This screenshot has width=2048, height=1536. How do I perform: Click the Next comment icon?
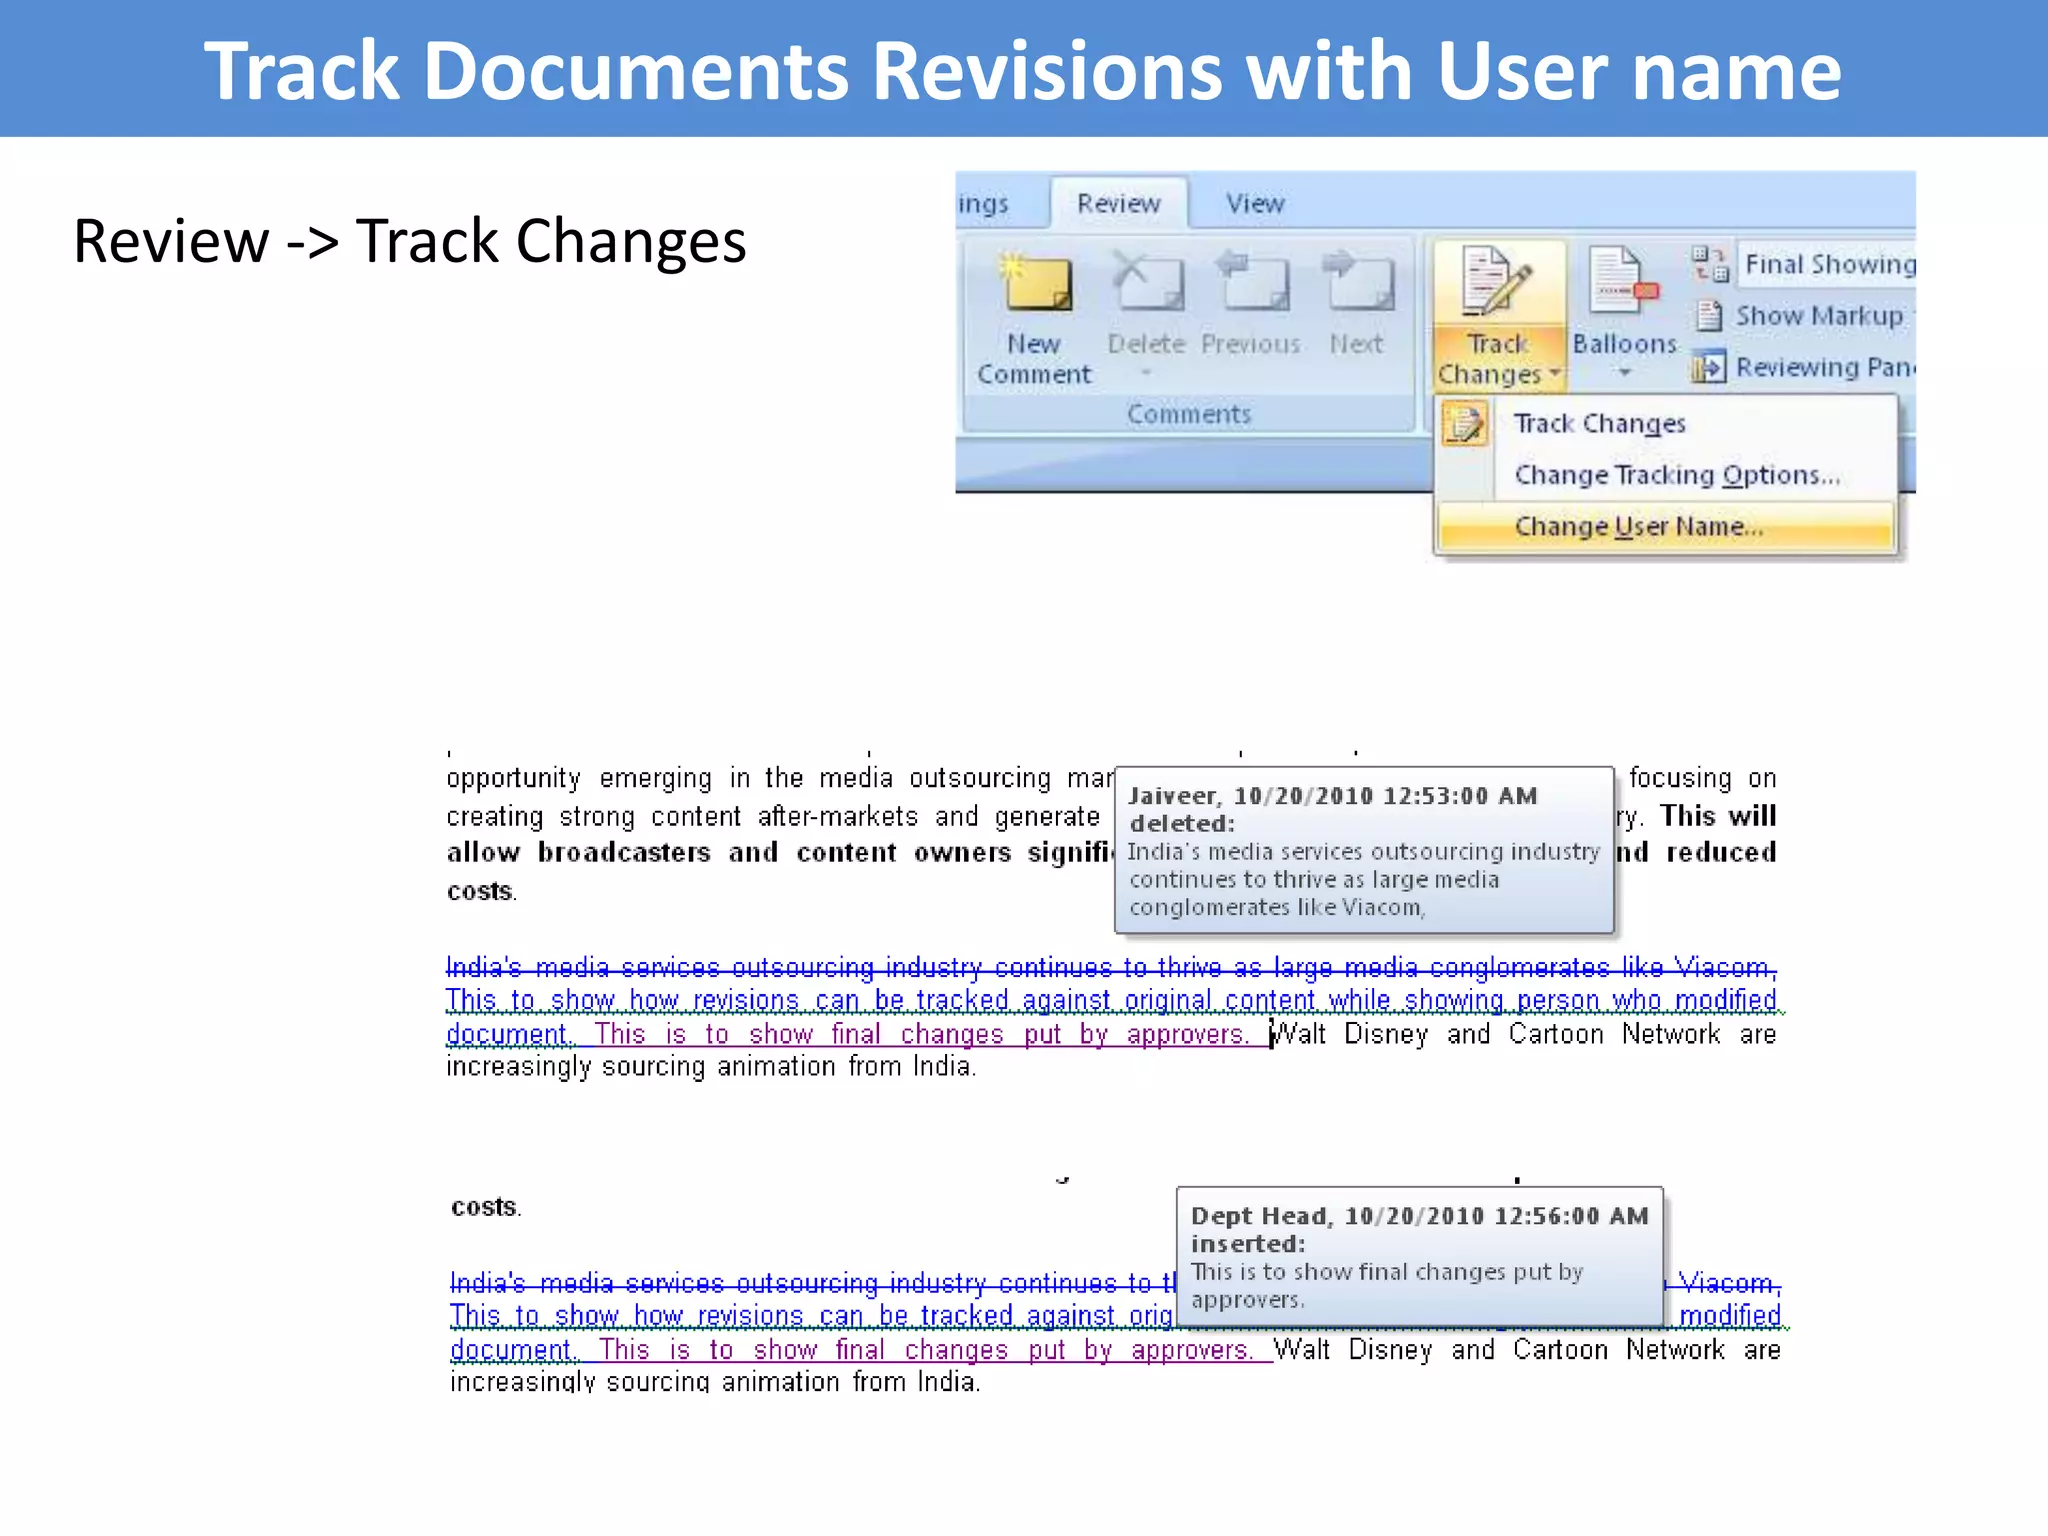point(1357,283)
